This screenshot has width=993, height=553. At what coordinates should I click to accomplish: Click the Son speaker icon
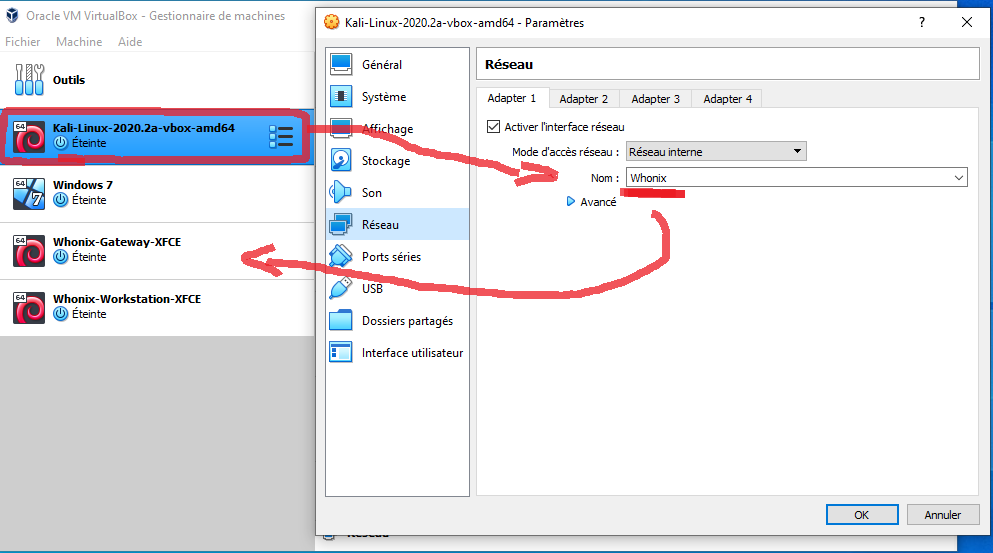coord(341,192)
